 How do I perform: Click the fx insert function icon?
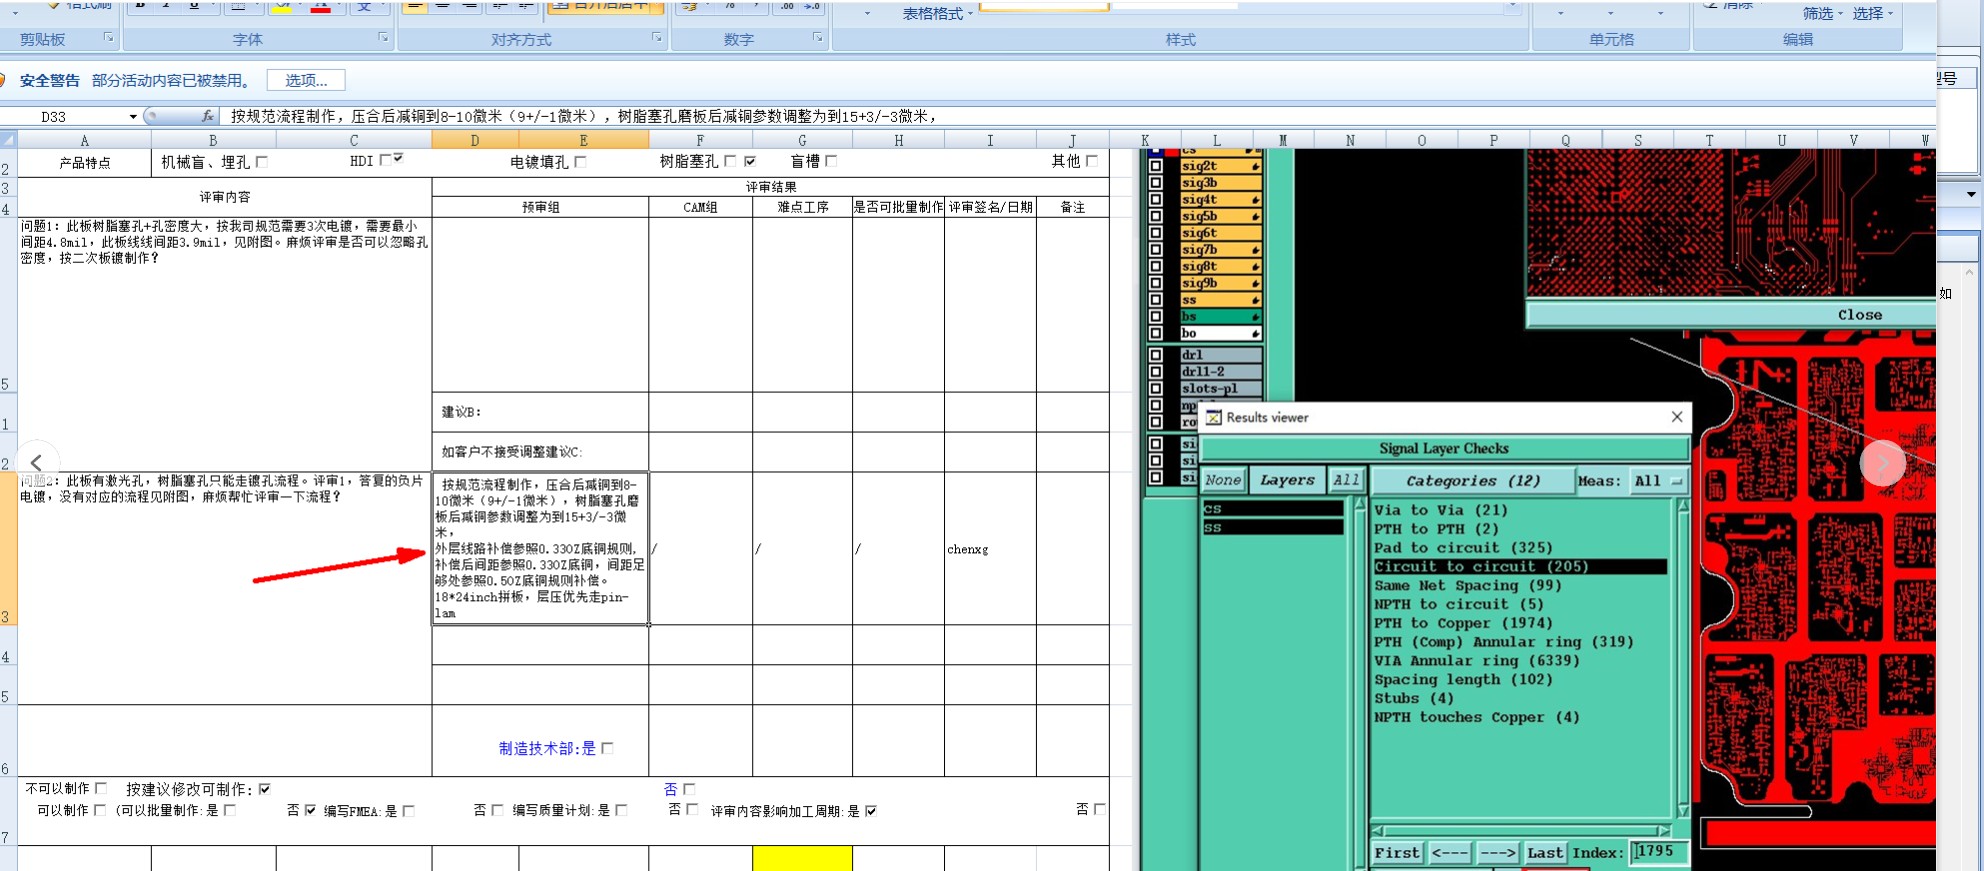click(207, 116)
